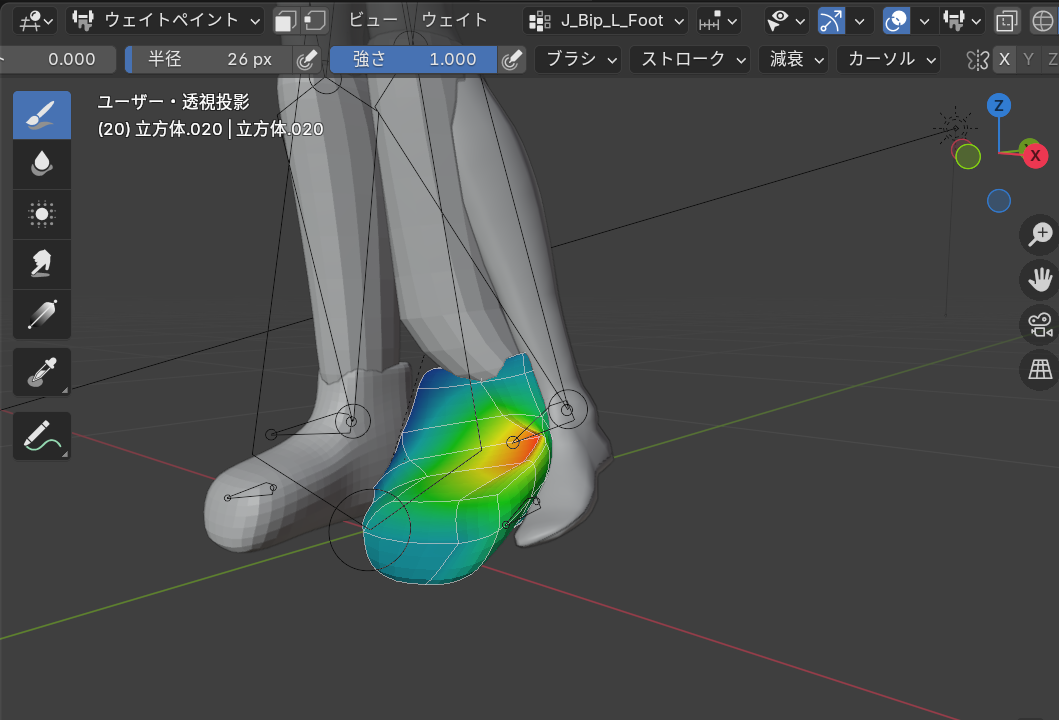The height and width of the screenshot is (720, 1059).
Task: Expand the ストローク settings dropdown
Action: [690, 59]
